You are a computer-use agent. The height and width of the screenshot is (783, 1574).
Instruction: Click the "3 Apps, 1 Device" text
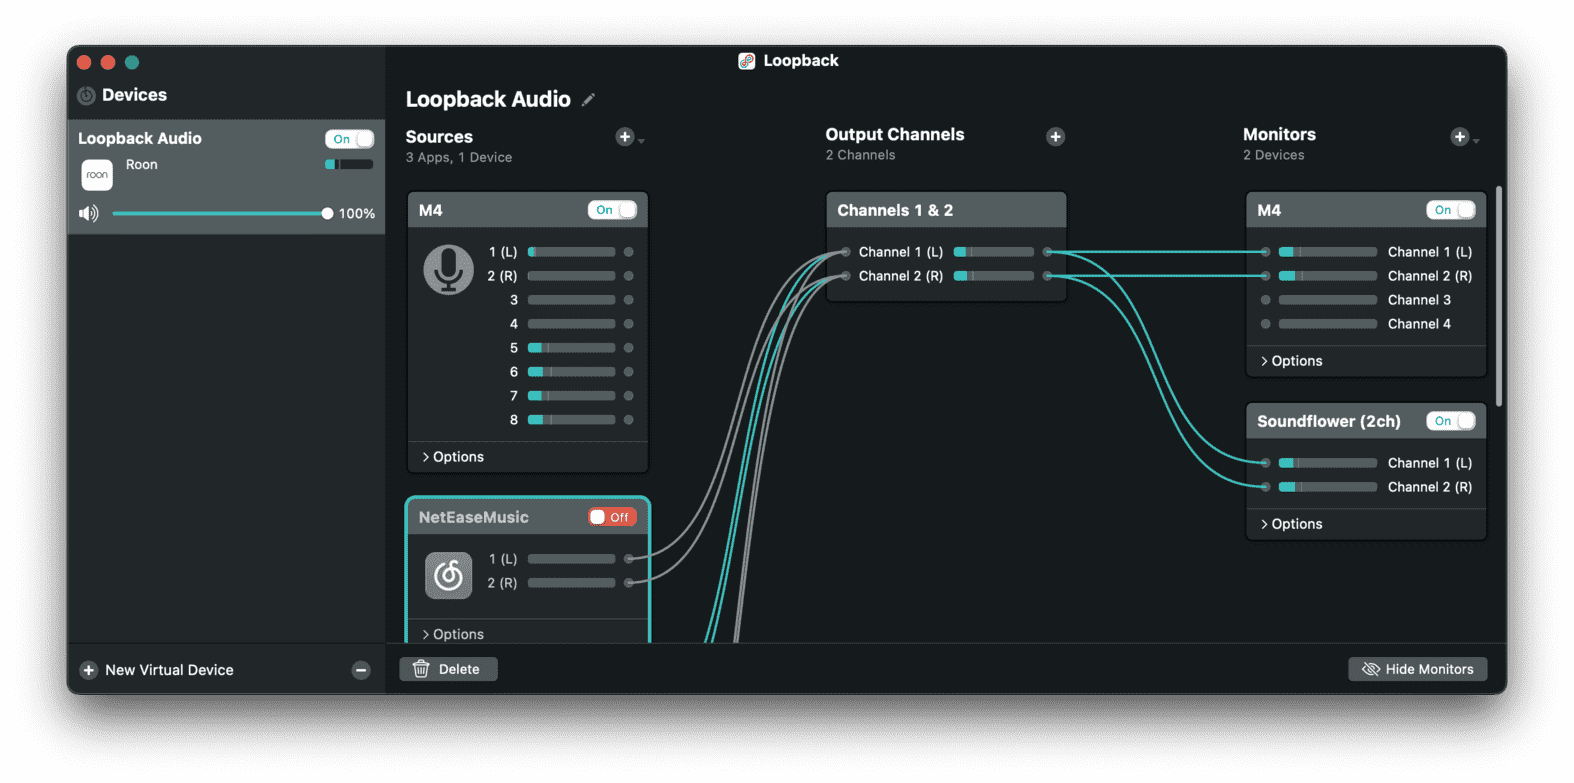coord(459,157)
